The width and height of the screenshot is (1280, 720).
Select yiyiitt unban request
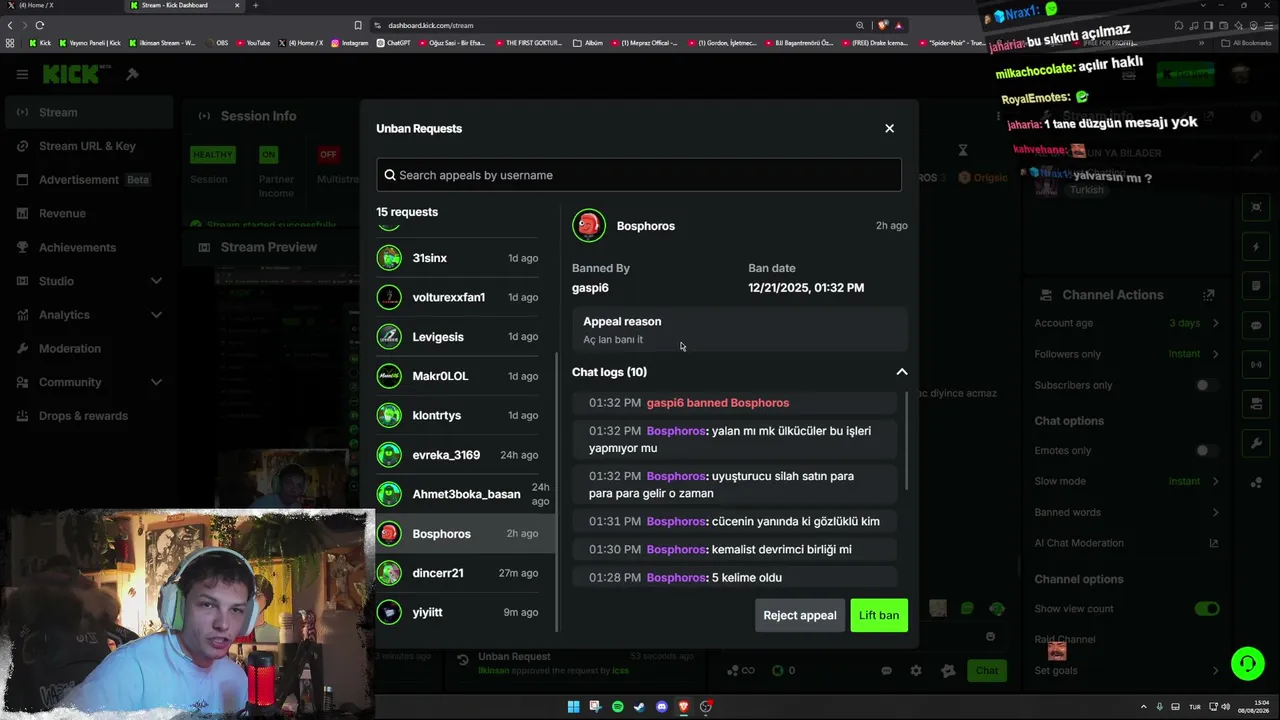click(458, 612)
